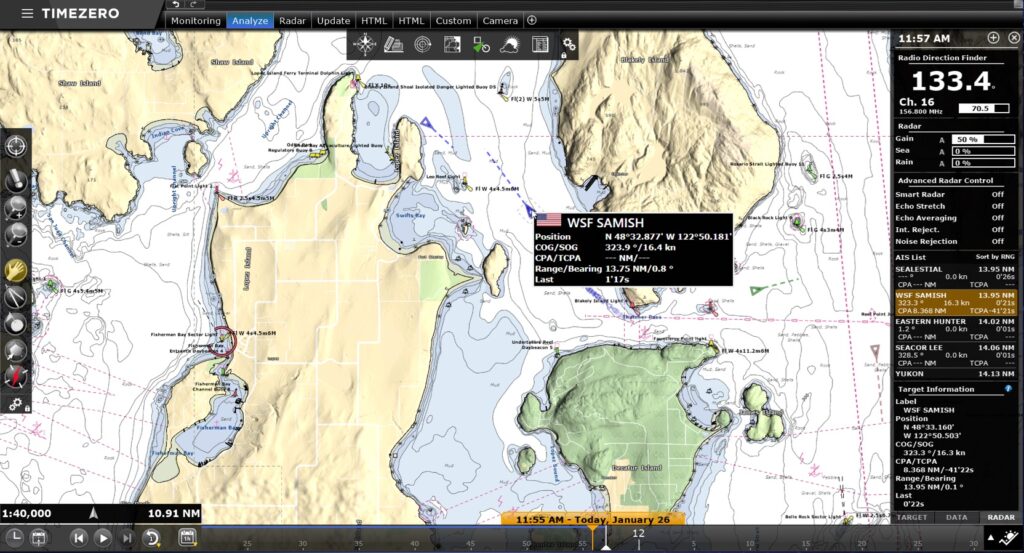Image resolution: width=1024 pixels, height=553 pixels.
Task: Open the compass rose mode ribbon button
Action: [364, 44]
